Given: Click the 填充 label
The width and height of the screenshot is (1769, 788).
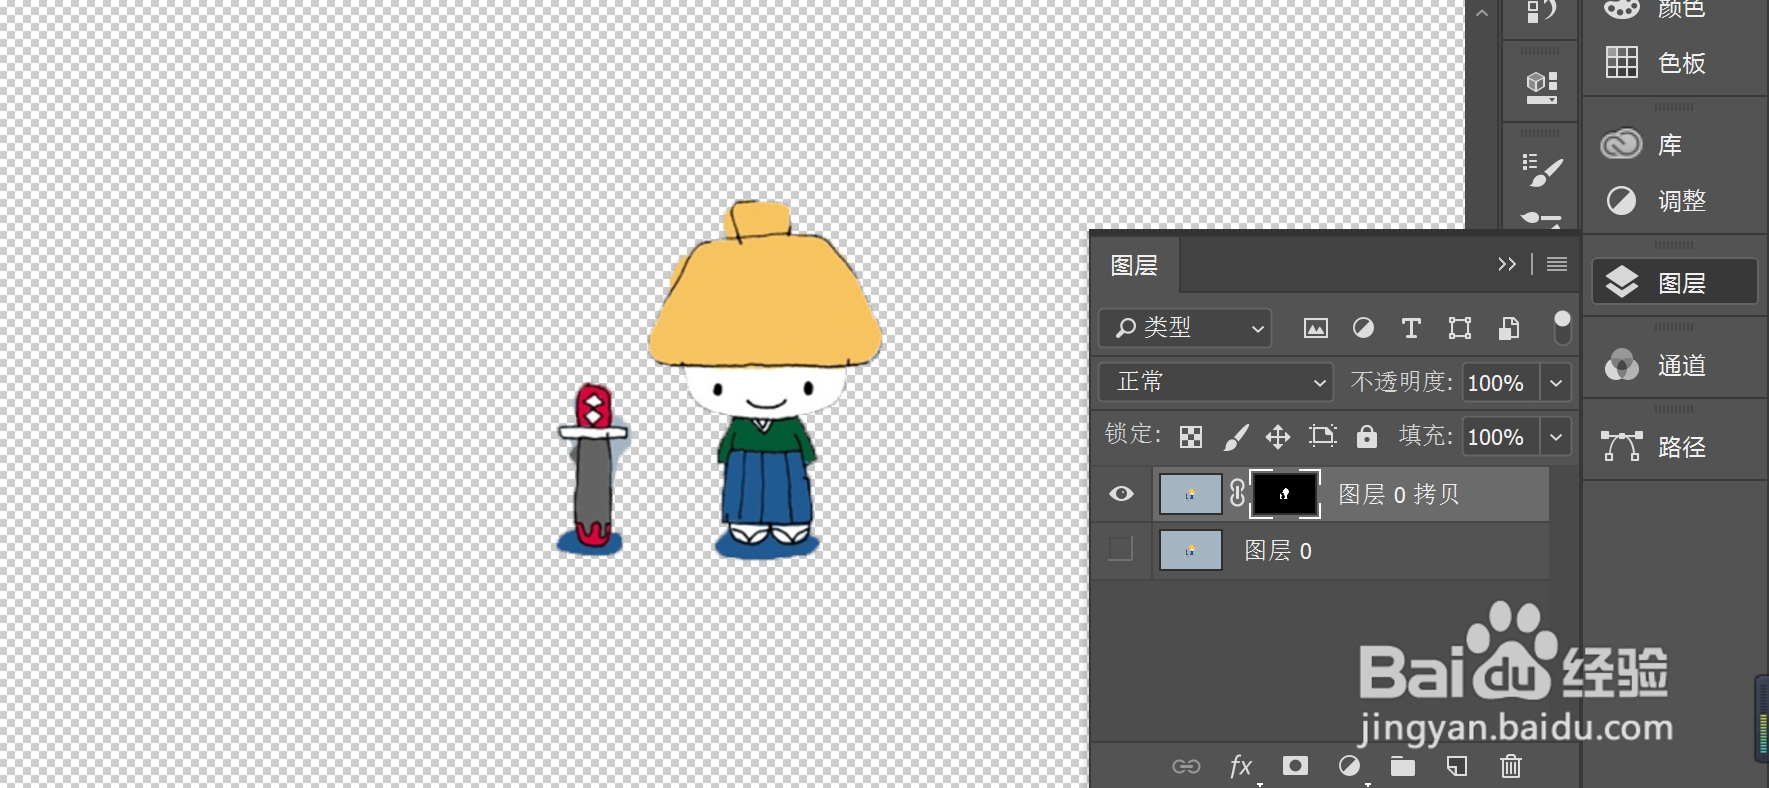Looking at the screenshot, I should [1425, 435].
